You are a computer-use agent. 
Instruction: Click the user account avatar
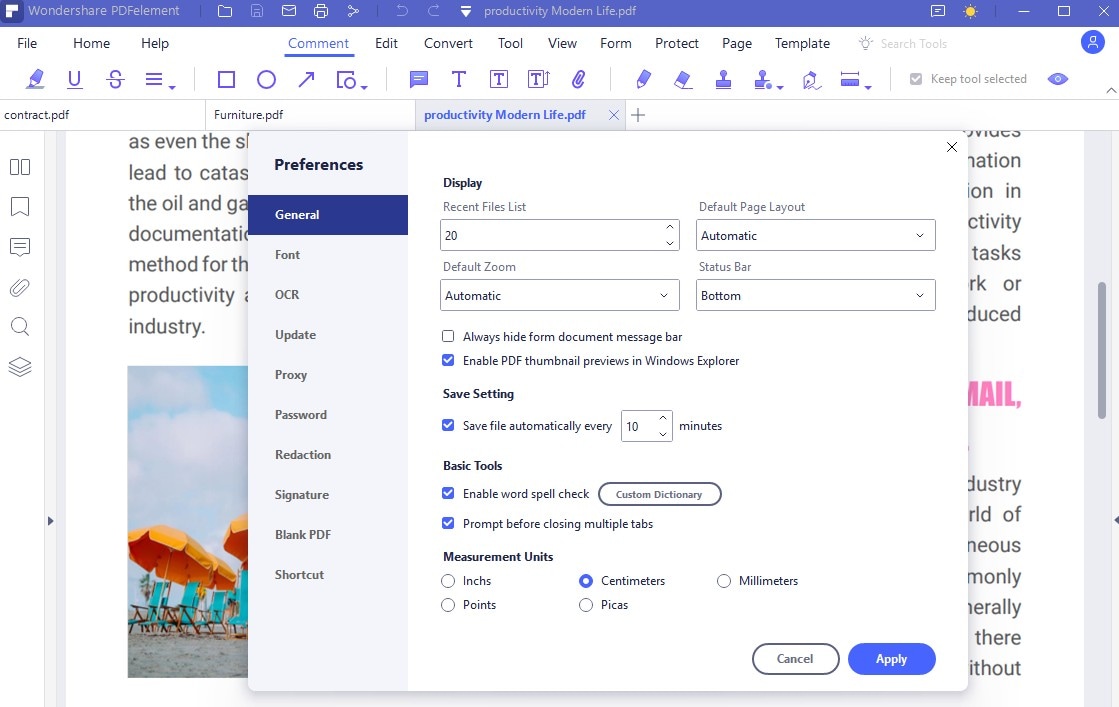tap(1093, 42)
